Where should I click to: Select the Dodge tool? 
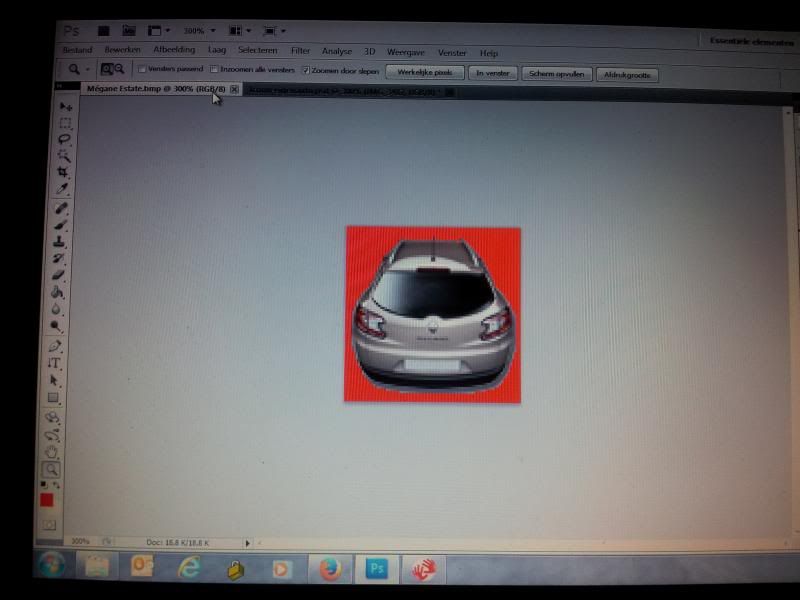(56, 326)
